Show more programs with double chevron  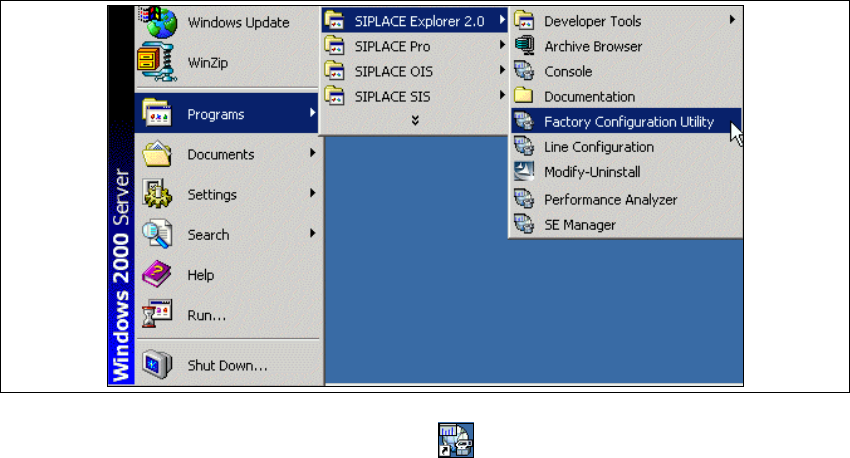pyautogui.click(x=415, y=120)
